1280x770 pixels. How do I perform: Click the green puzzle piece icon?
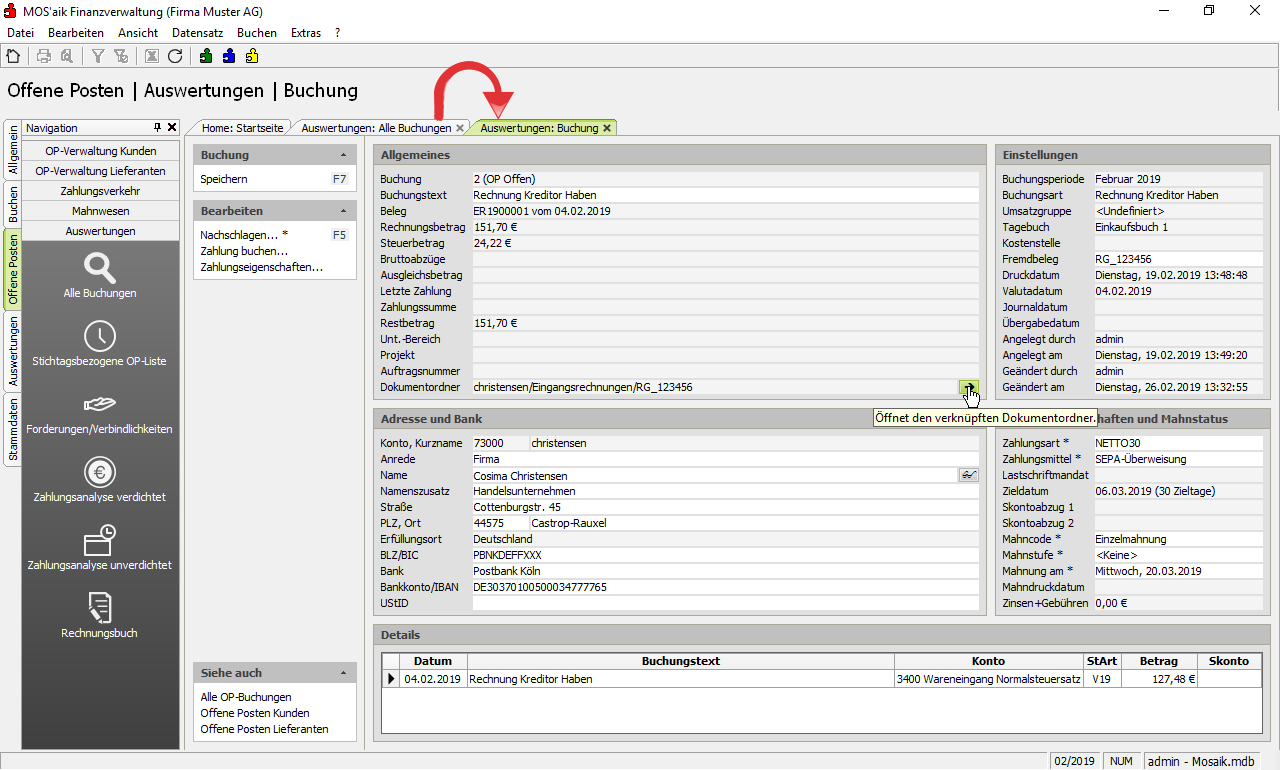[206, 57]
